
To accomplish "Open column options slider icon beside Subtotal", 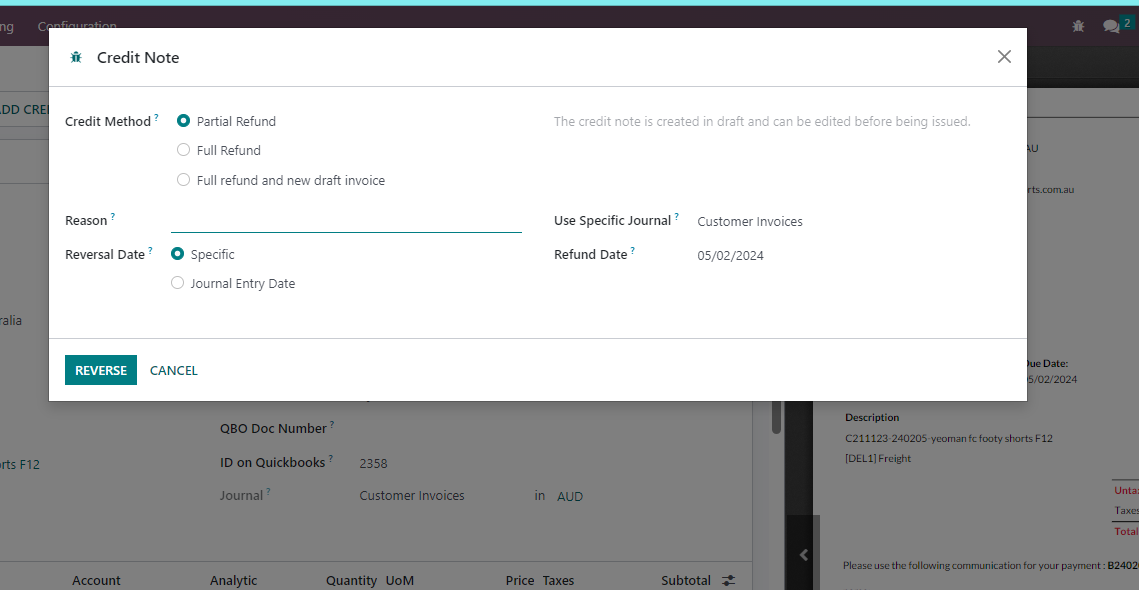I will point(728,581).
